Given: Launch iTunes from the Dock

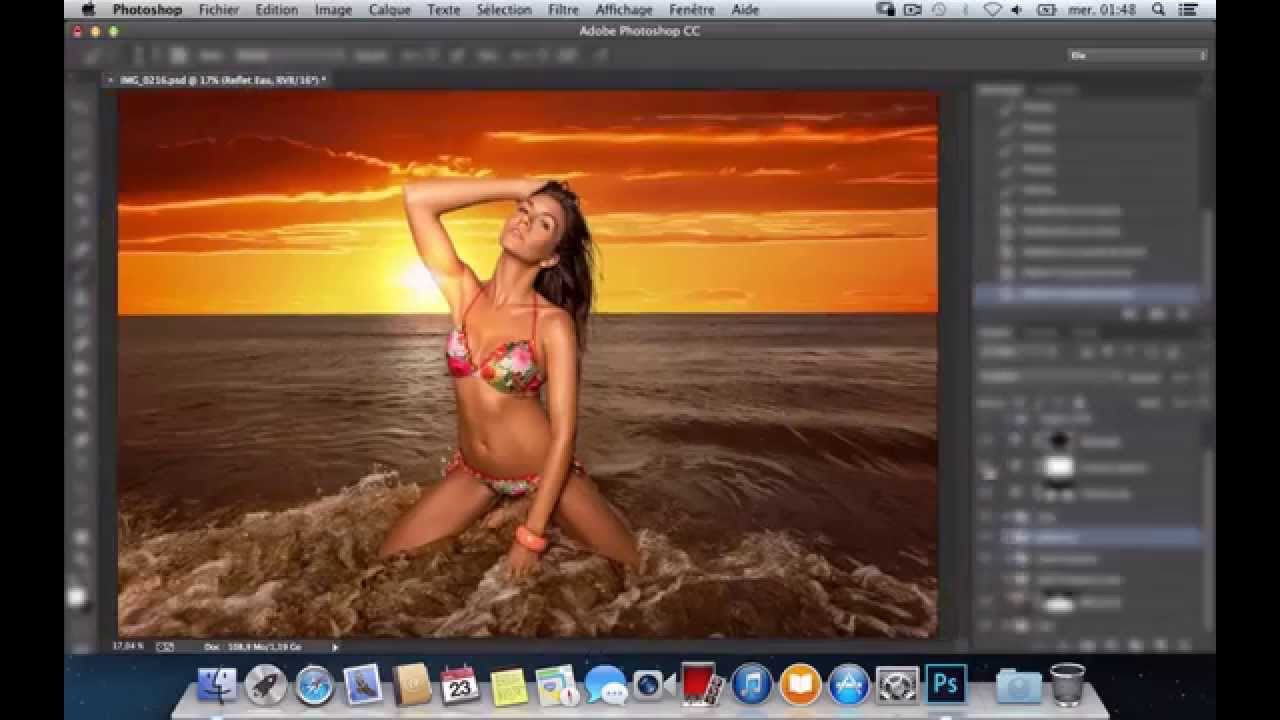Looking at the screenshot, I should 752,685.
